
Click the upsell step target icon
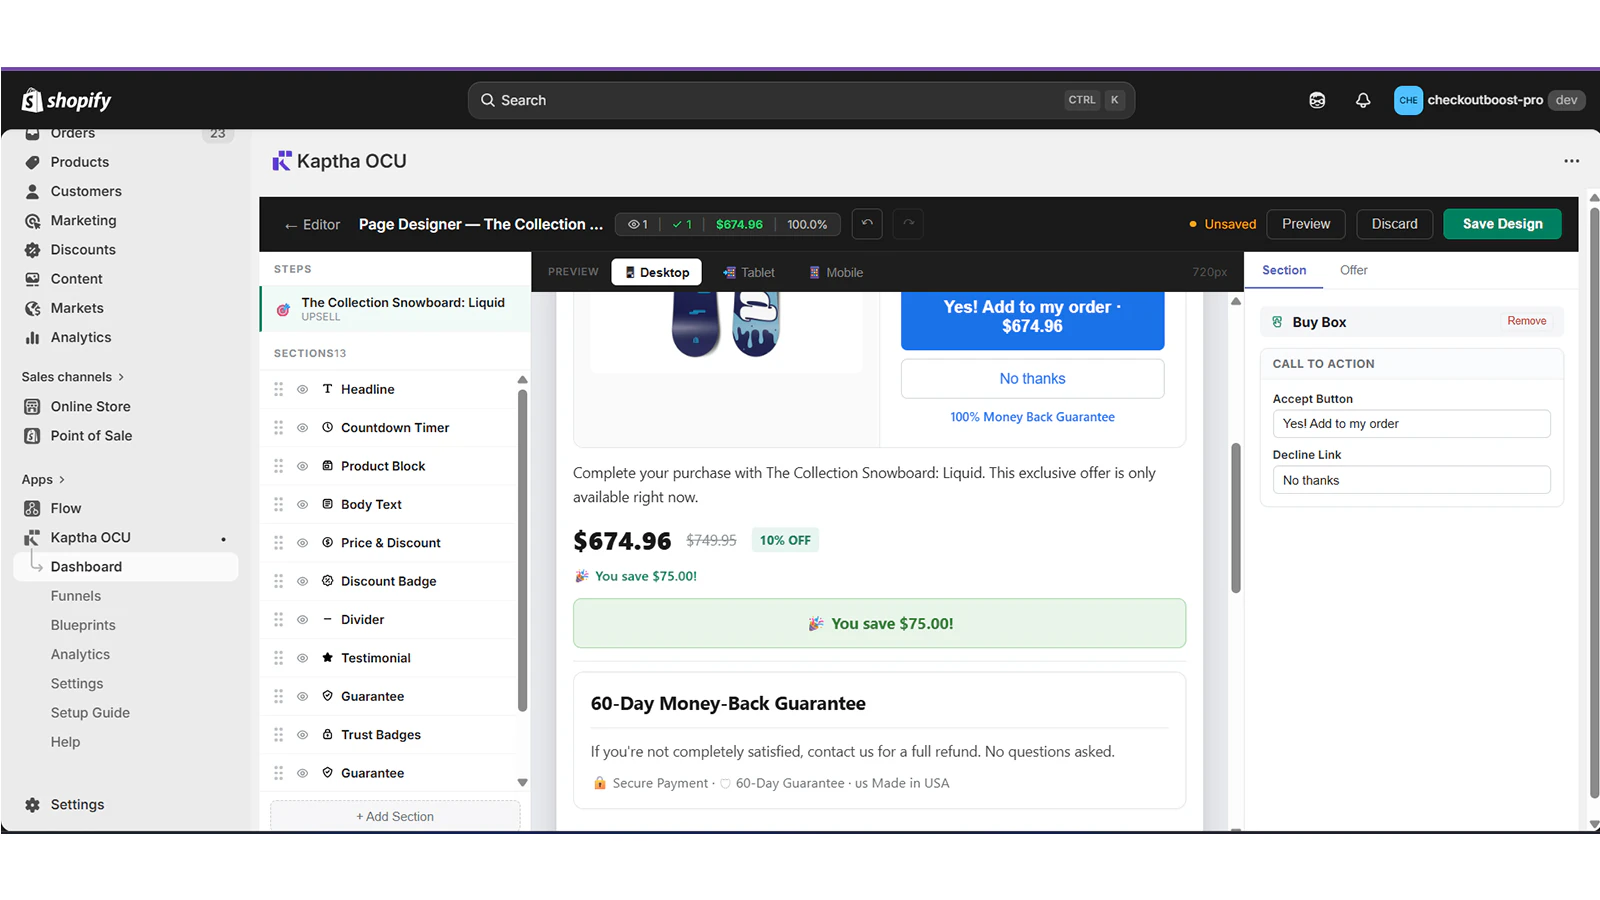[x=283, y=310]
